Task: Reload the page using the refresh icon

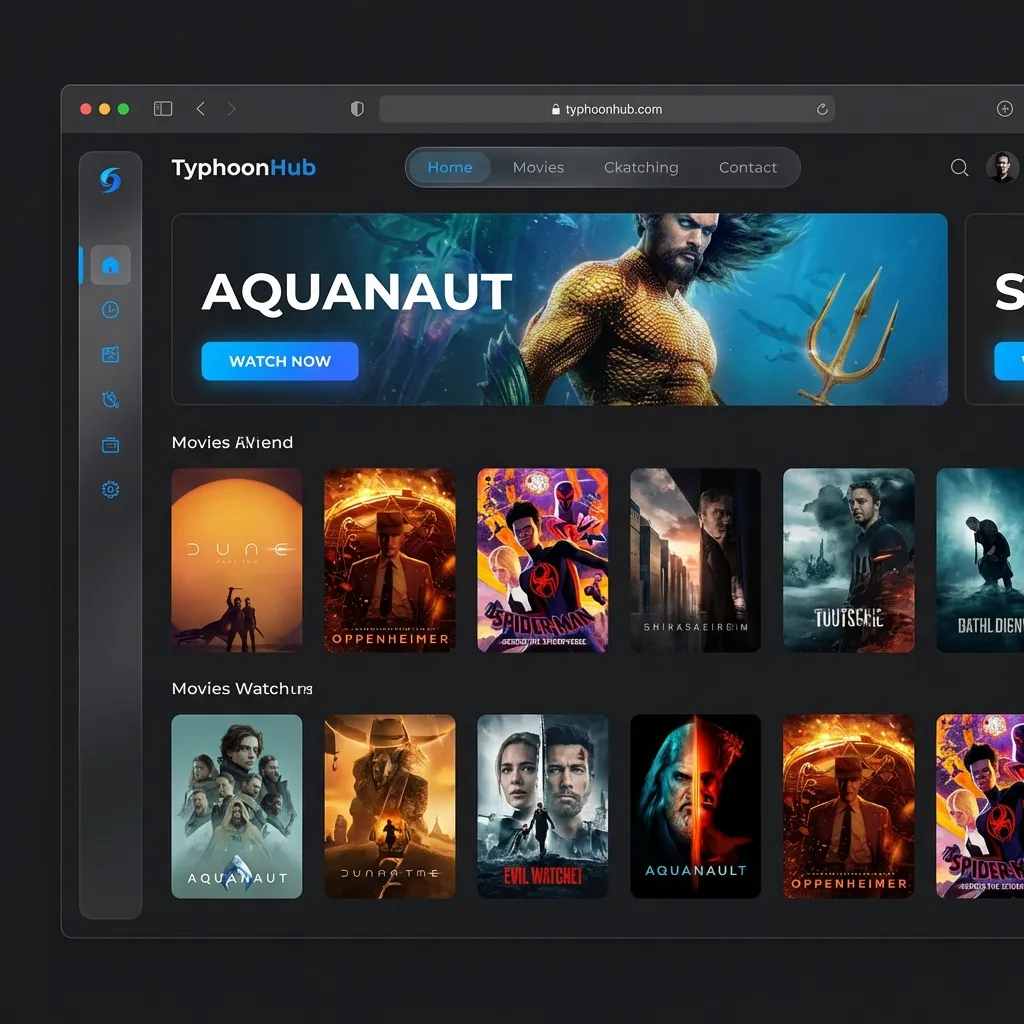Action: pyautogui.click(x=822, y=109)
